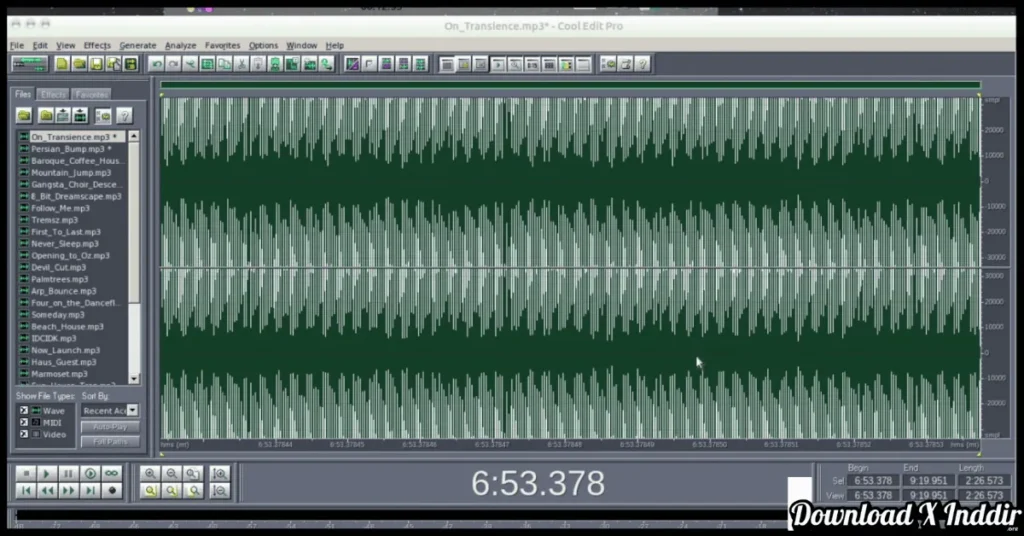Toggle the Video file type checkbox

click(x=24, y=434)
